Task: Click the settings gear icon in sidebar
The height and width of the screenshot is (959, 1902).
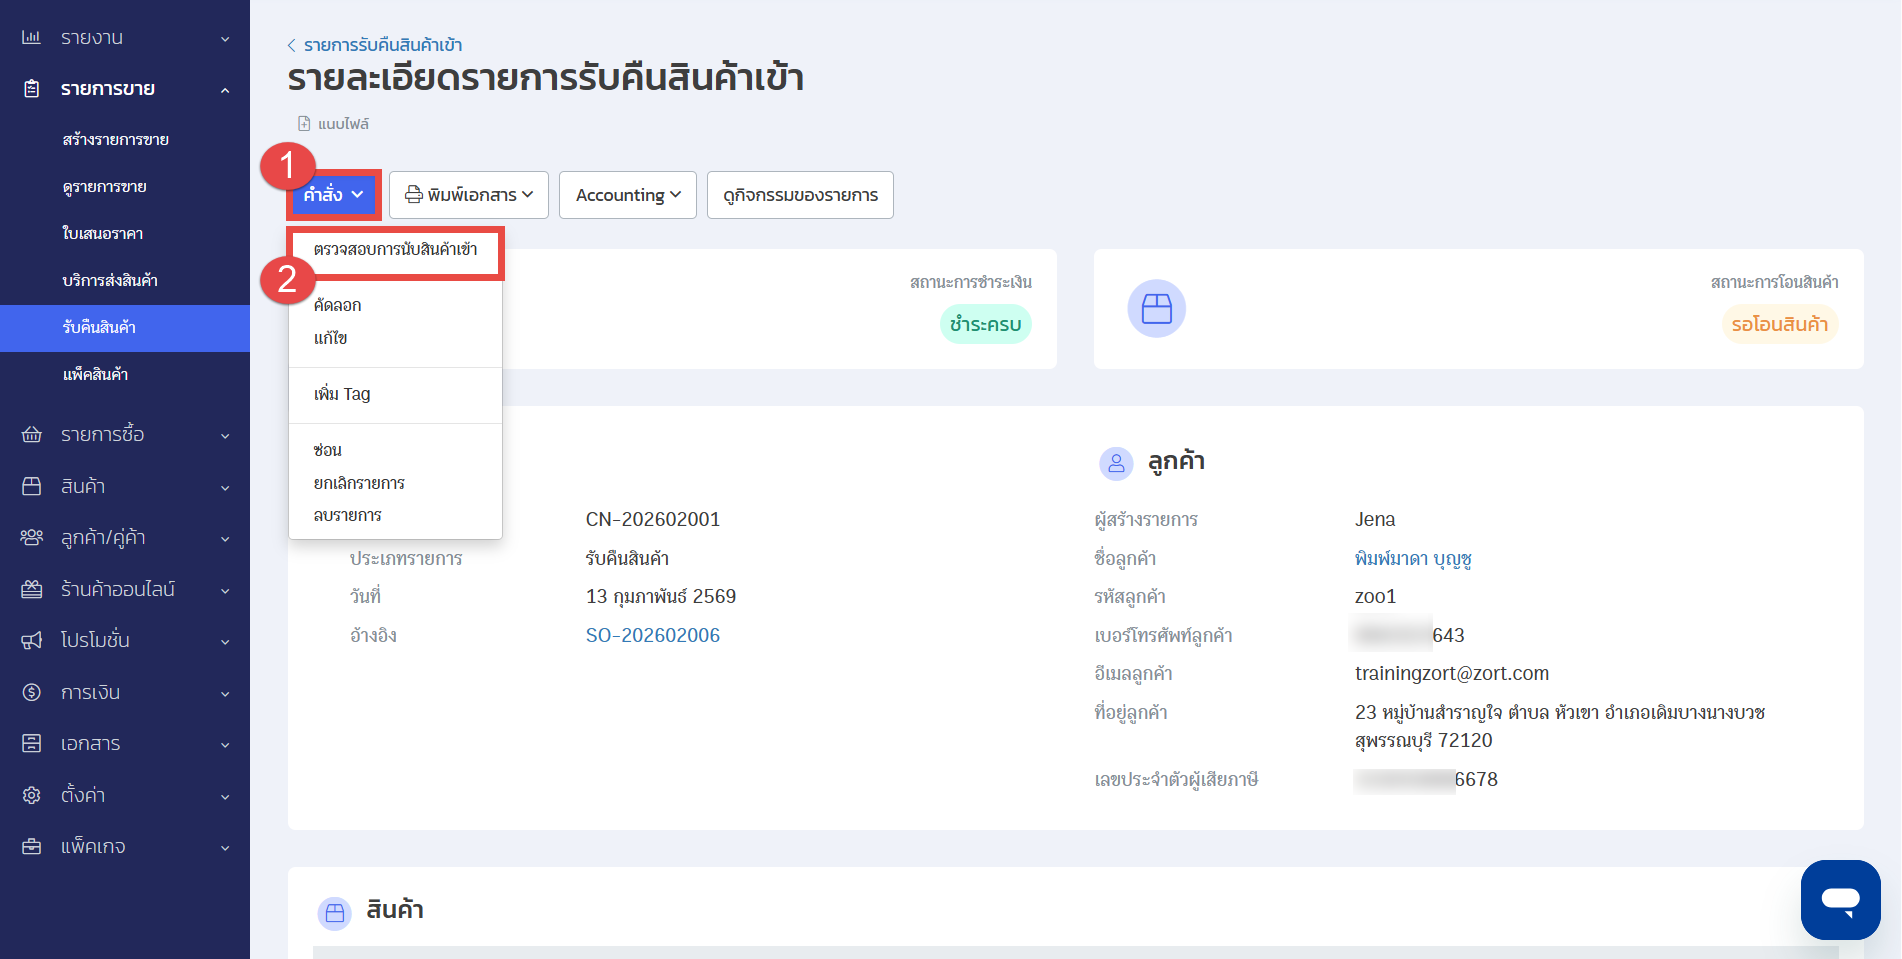Action: click(31, 795)
